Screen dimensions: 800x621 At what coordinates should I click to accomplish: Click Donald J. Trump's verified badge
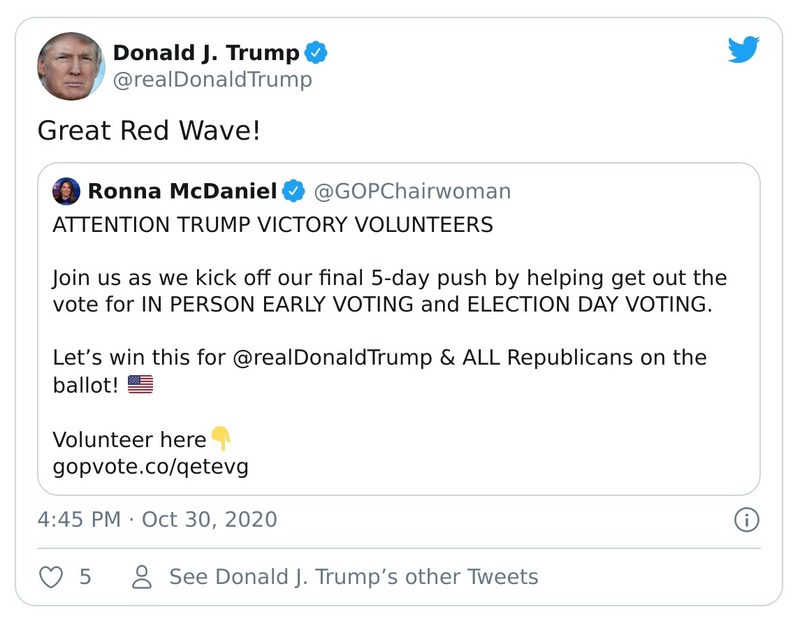[x=317, y=53]
